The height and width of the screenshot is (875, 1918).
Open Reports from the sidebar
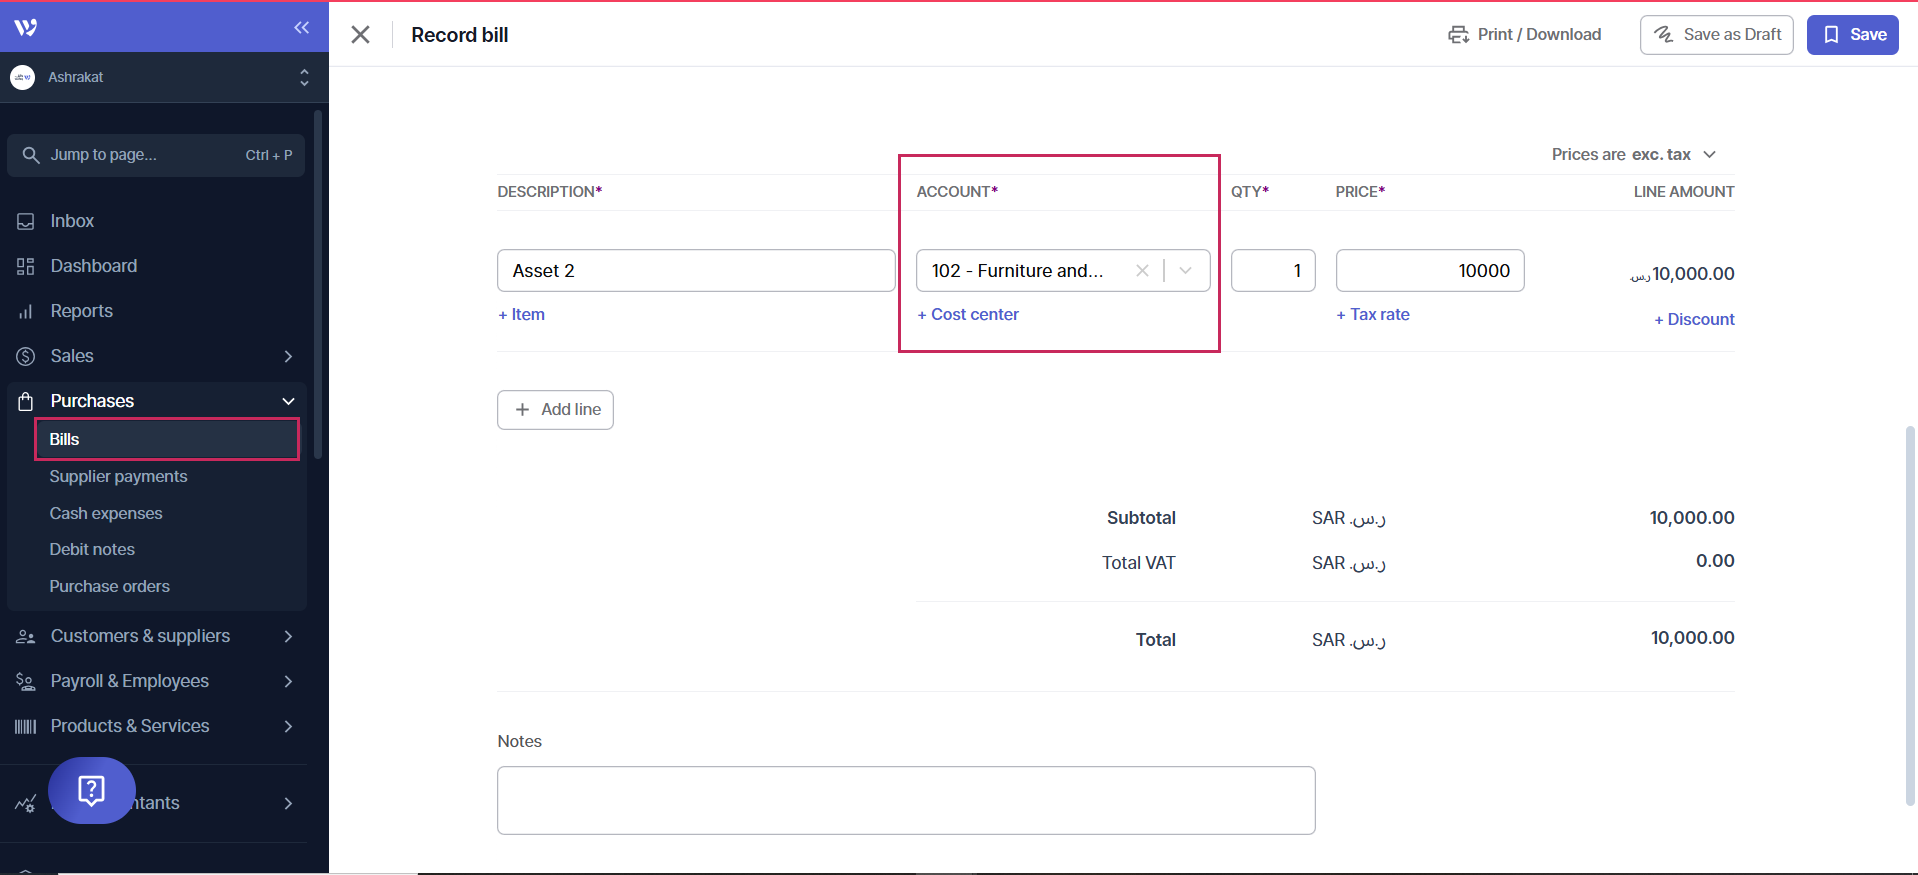pyautogui.click(x=81, y=311)
